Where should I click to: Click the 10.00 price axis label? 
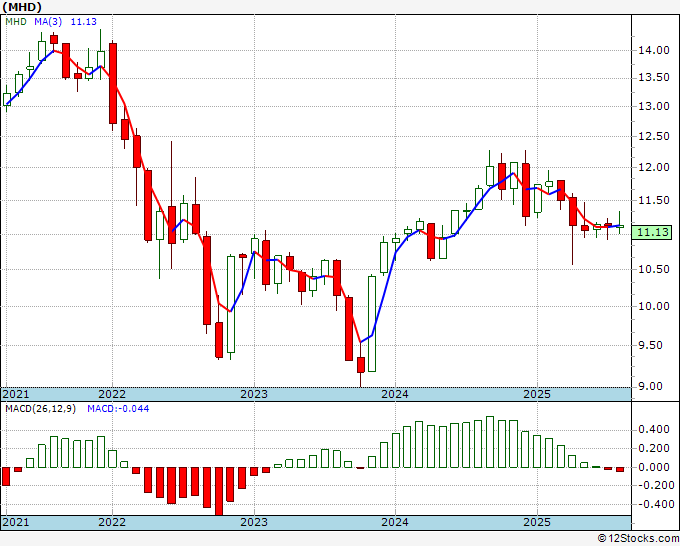click(x=654, y=307)
